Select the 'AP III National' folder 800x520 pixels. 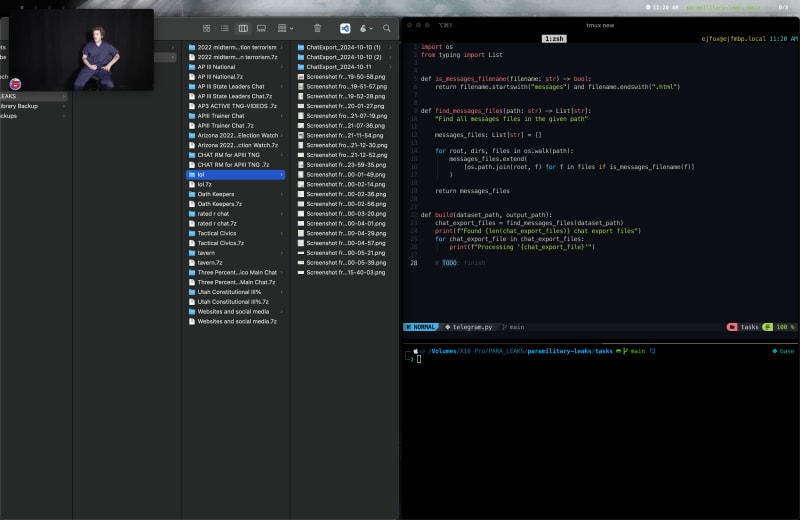coord(236,67)
